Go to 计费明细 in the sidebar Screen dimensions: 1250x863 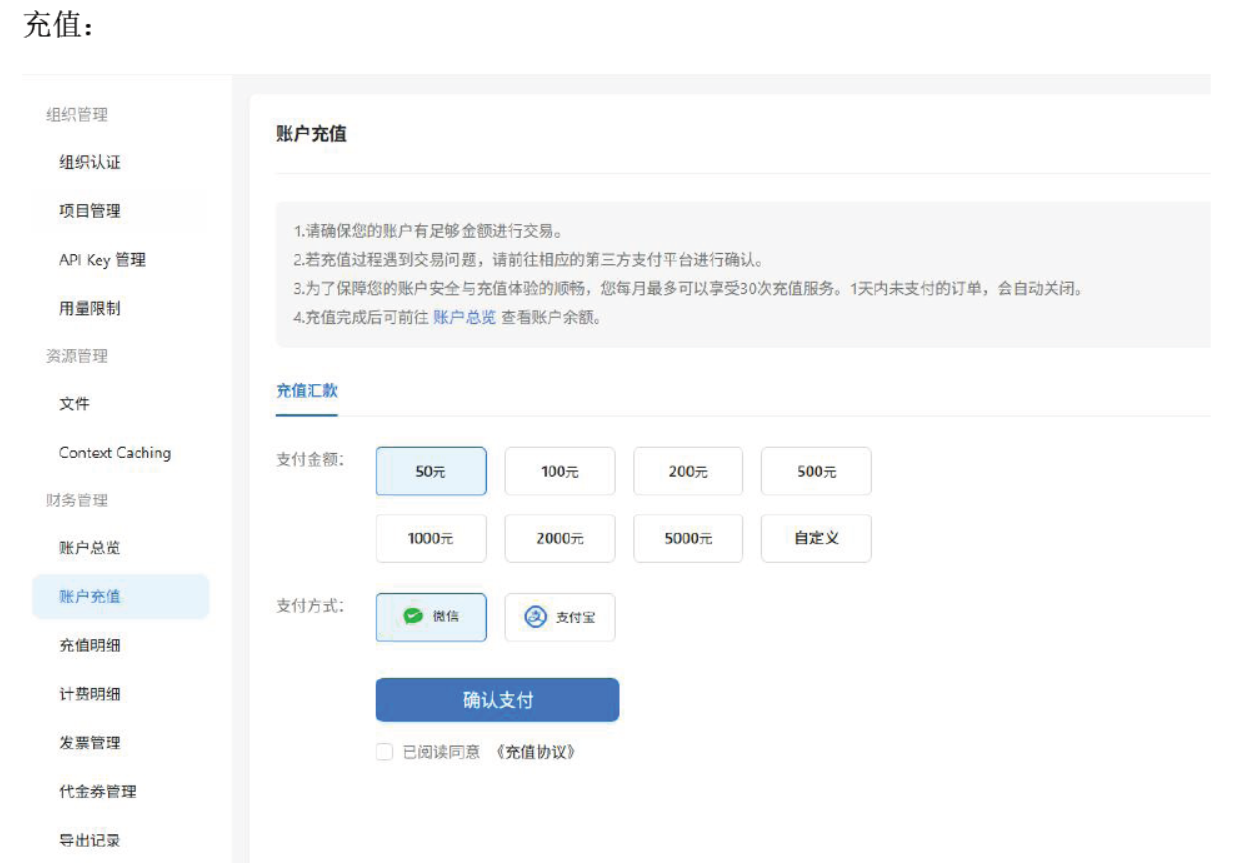tap(90, 693)
